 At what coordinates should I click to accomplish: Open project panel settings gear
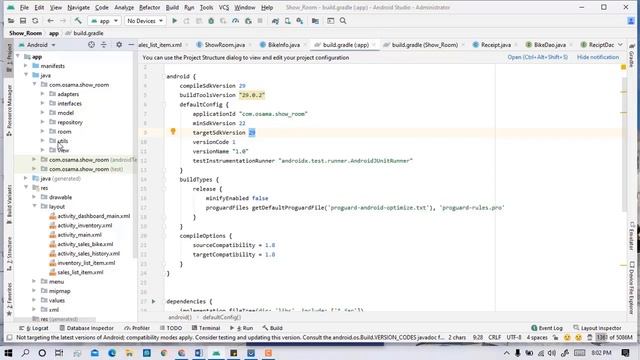point(119,44)
